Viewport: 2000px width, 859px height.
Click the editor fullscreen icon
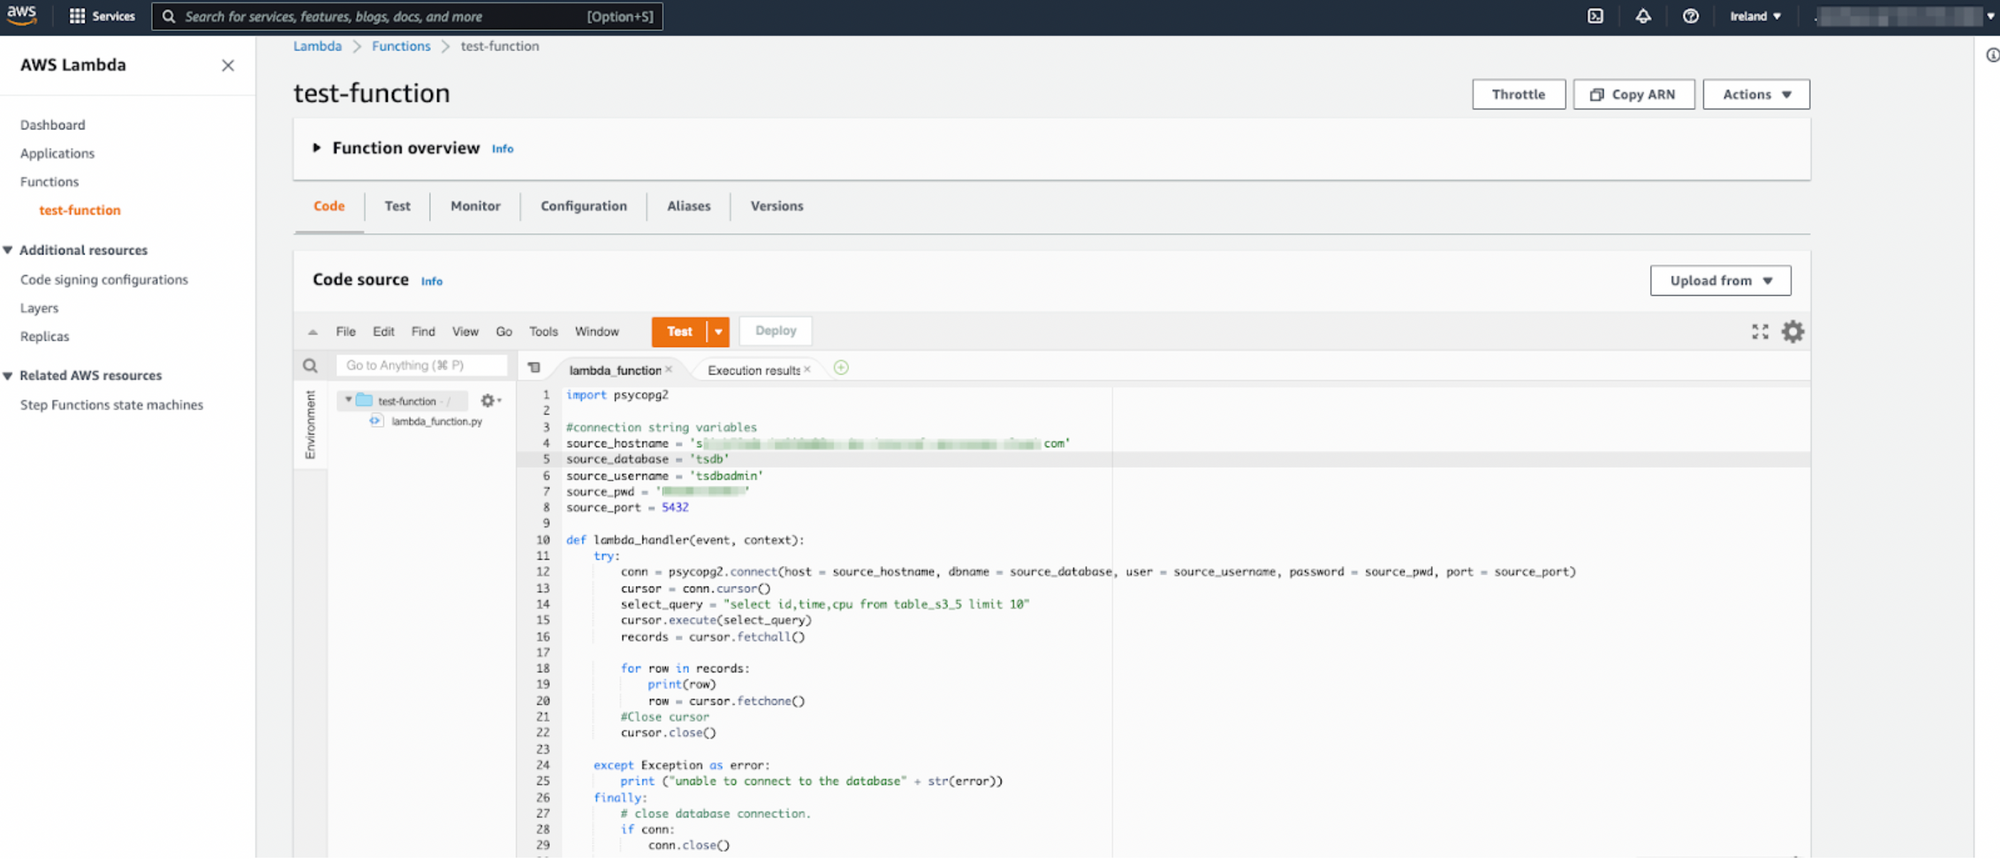tap(1760, 332)
